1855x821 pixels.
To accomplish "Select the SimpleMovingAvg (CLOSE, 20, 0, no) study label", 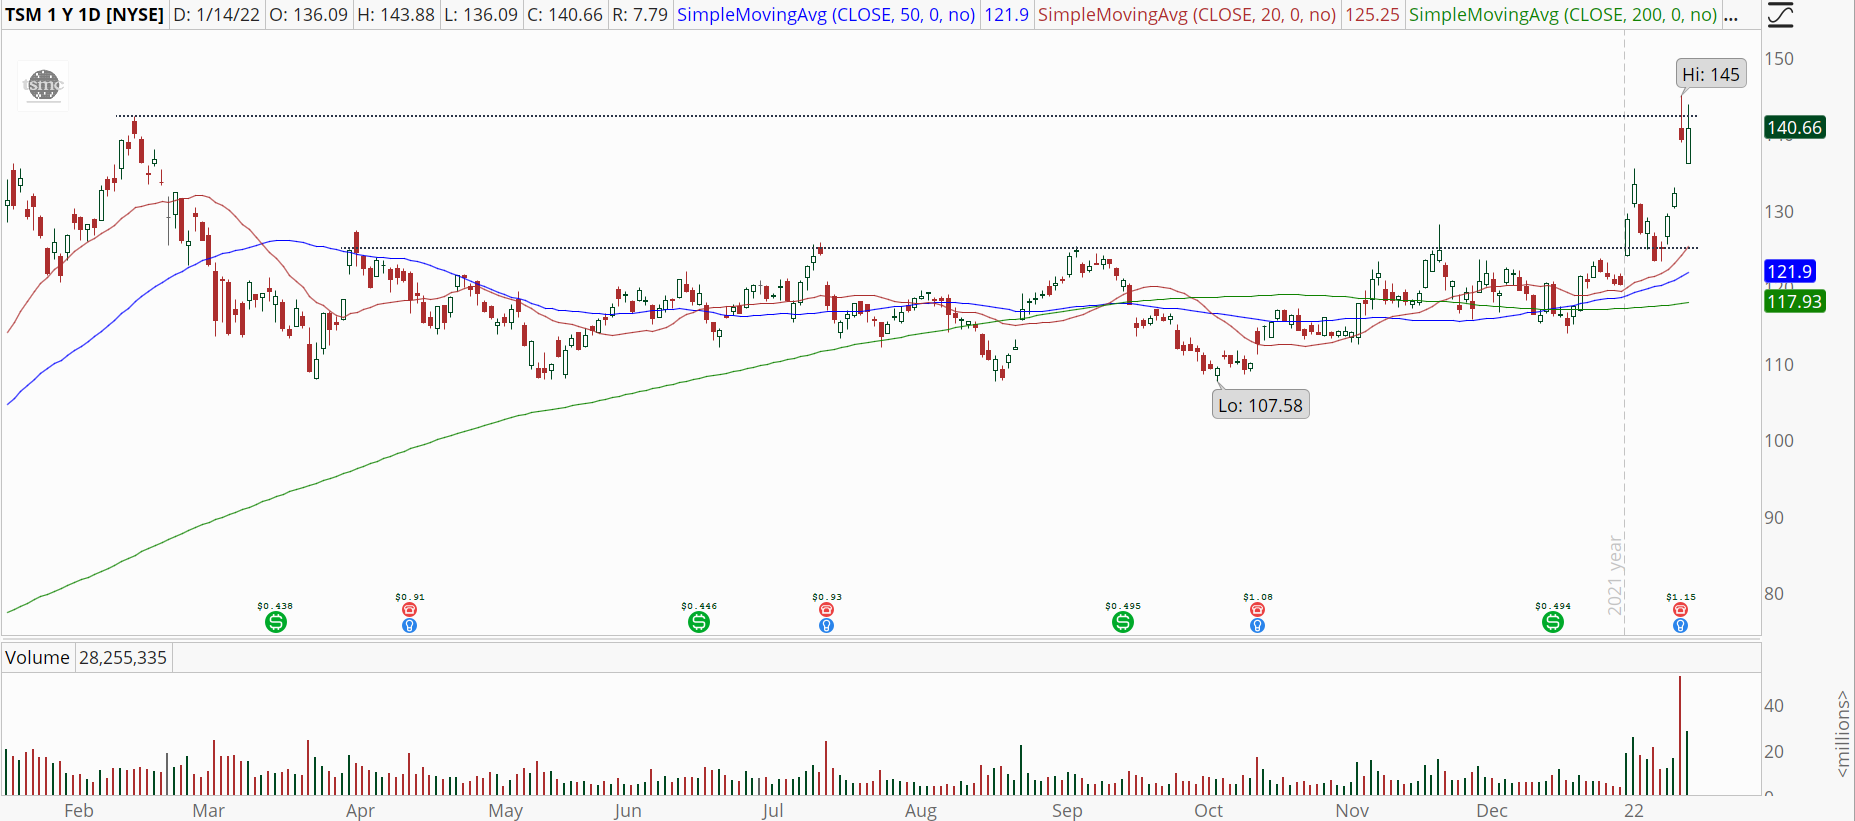I will [x=1187, y=15].
